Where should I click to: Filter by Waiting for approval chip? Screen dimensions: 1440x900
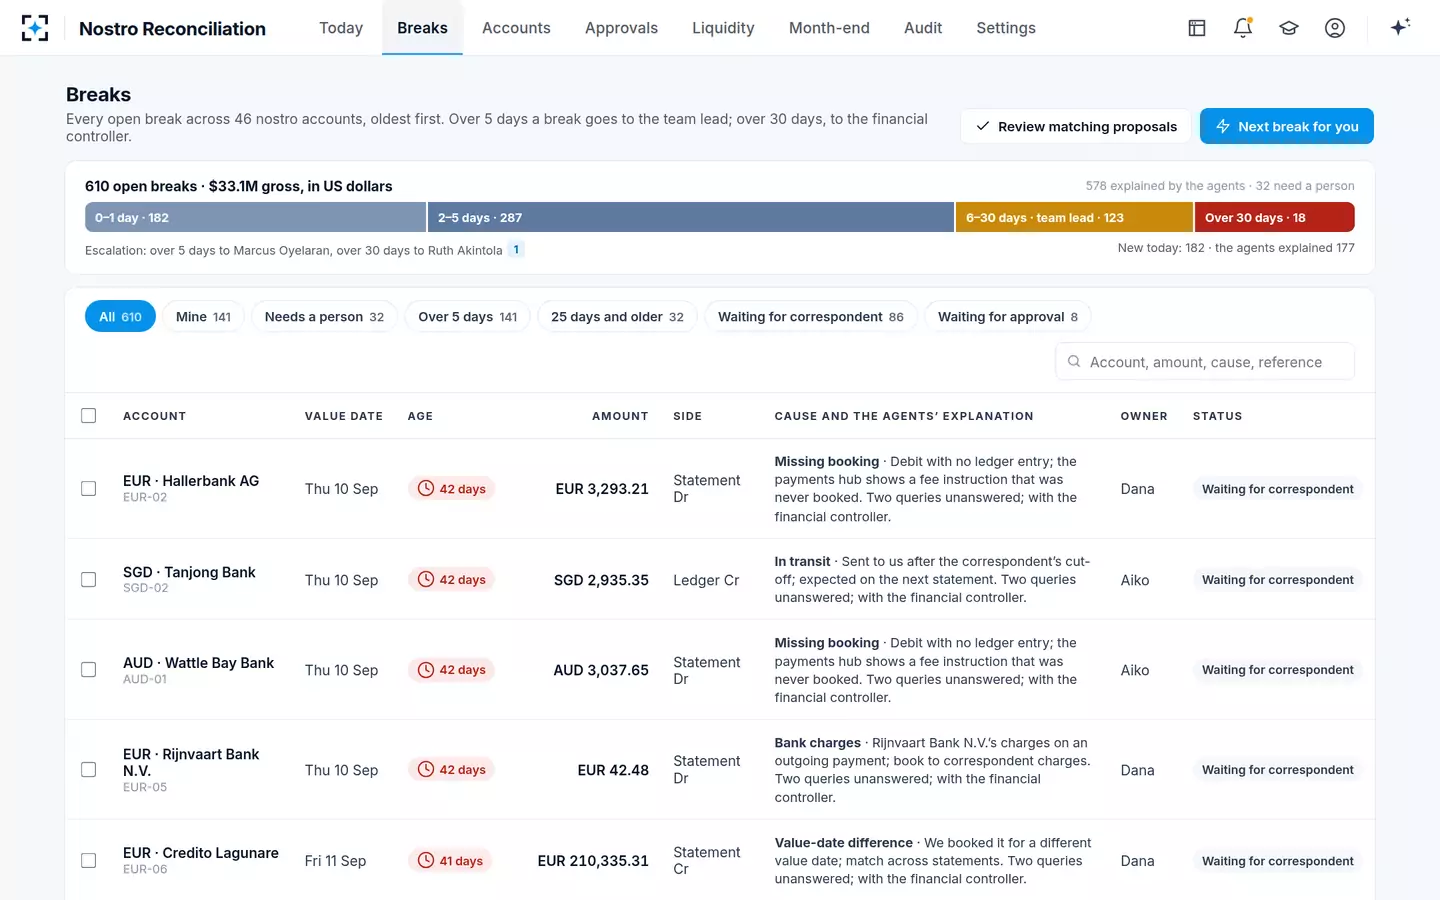click(1008, 317)
